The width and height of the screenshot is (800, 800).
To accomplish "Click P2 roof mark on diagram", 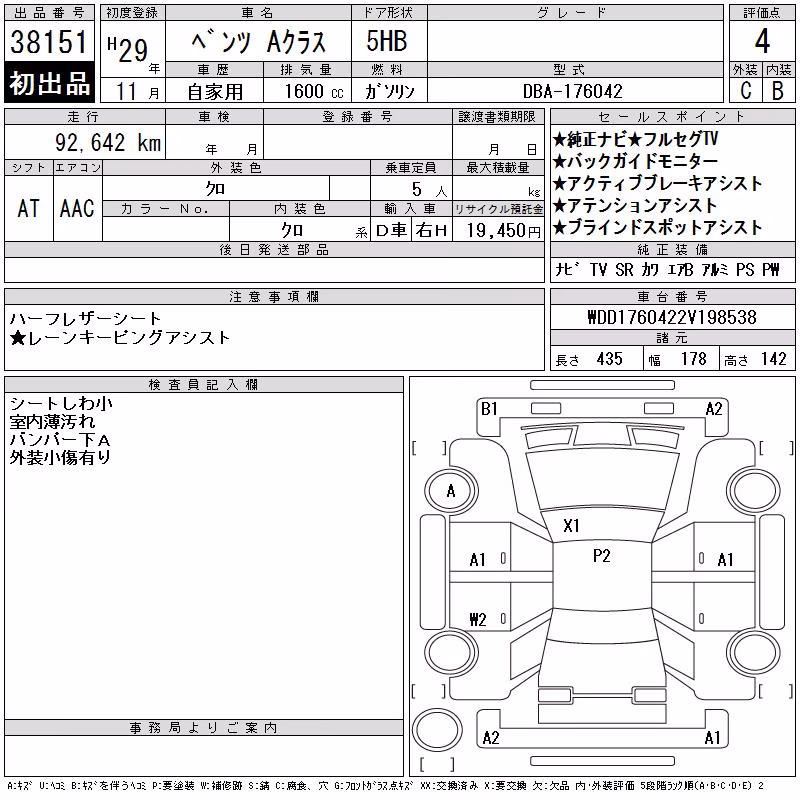I will point(602,556).
